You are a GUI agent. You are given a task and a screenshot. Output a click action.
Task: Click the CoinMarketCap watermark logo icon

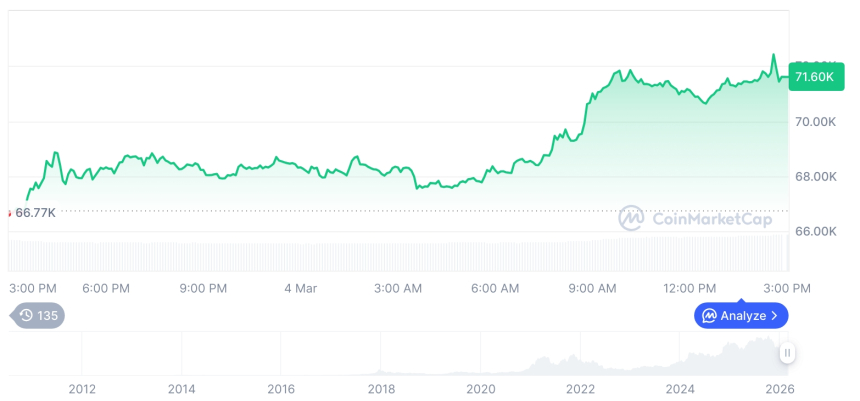click(x=631, y=218)
